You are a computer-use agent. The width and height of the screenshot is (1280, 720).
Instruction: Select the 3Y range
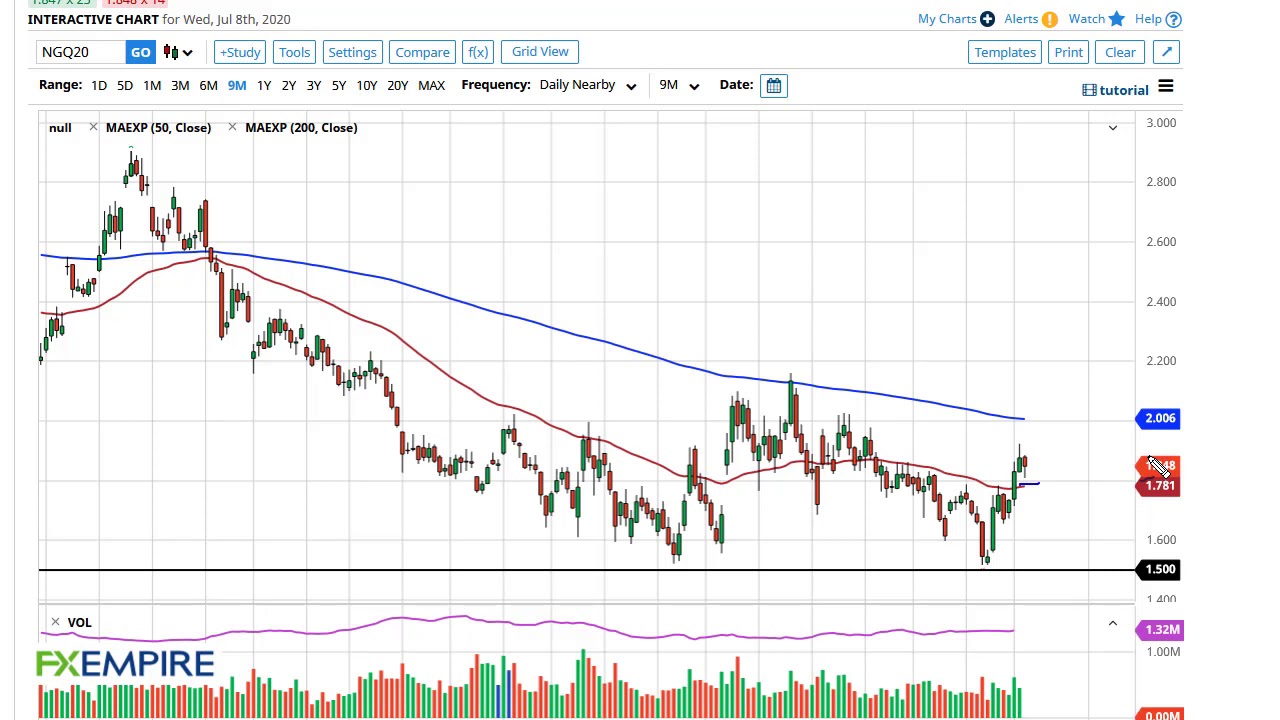point(314,85)
